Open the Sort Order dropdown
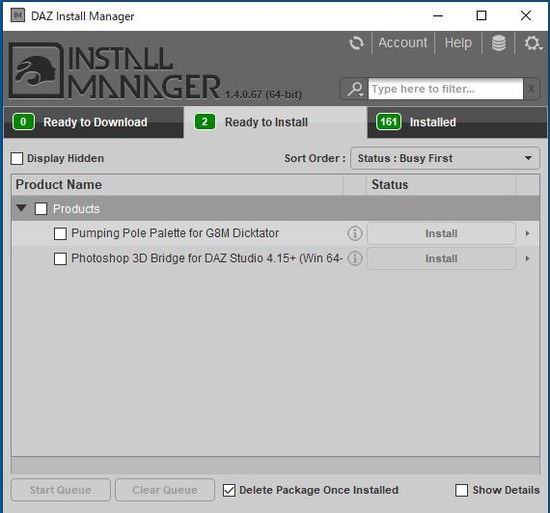This screenshot has height=513, width=550. point(445,158)
